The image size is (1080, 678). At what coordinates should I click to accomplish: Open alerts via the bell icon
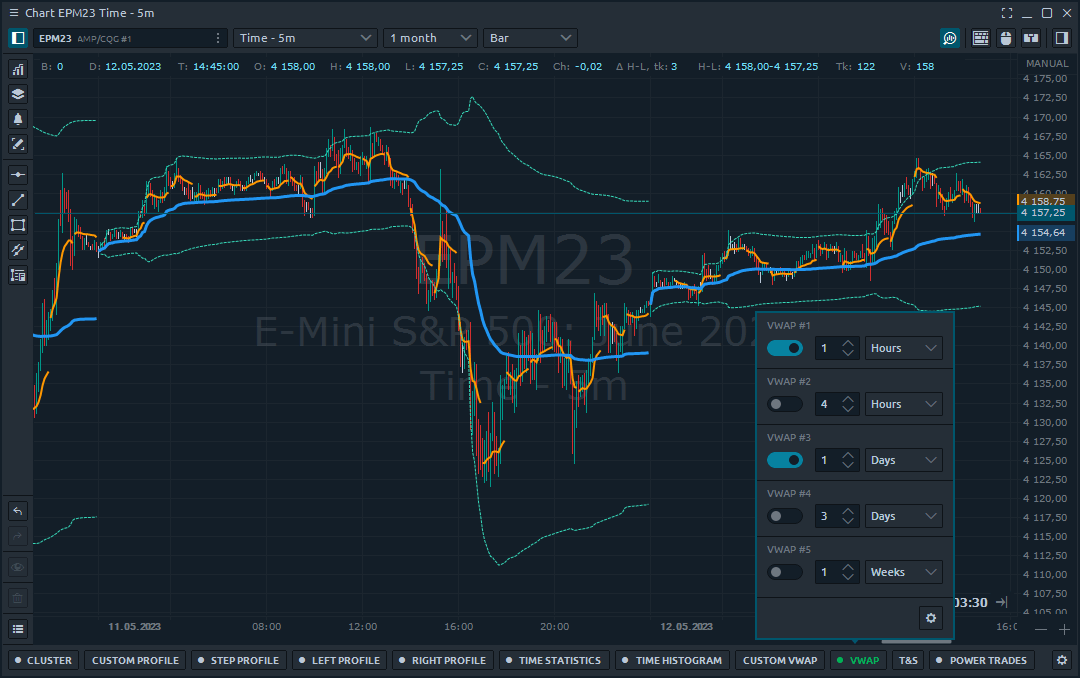[18, 119]
